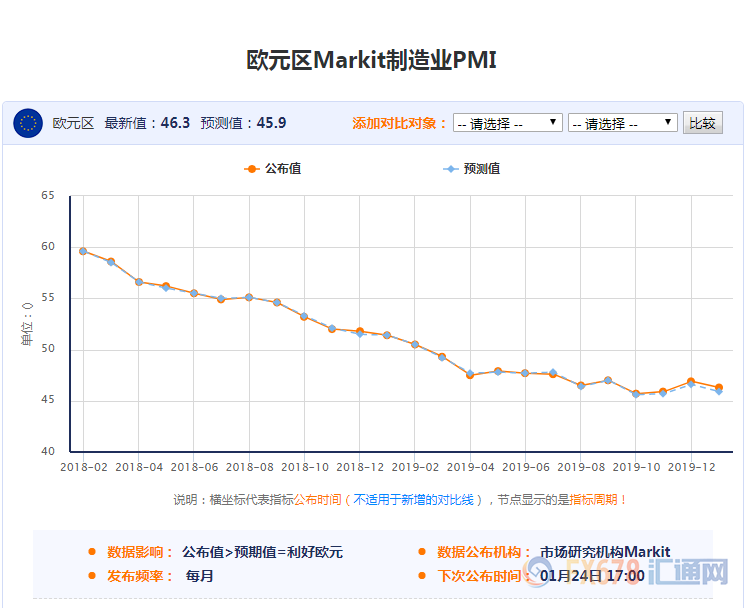Select the last orange data point of the series
Viewport: 746px width, 608px height.
coord(719,388)
